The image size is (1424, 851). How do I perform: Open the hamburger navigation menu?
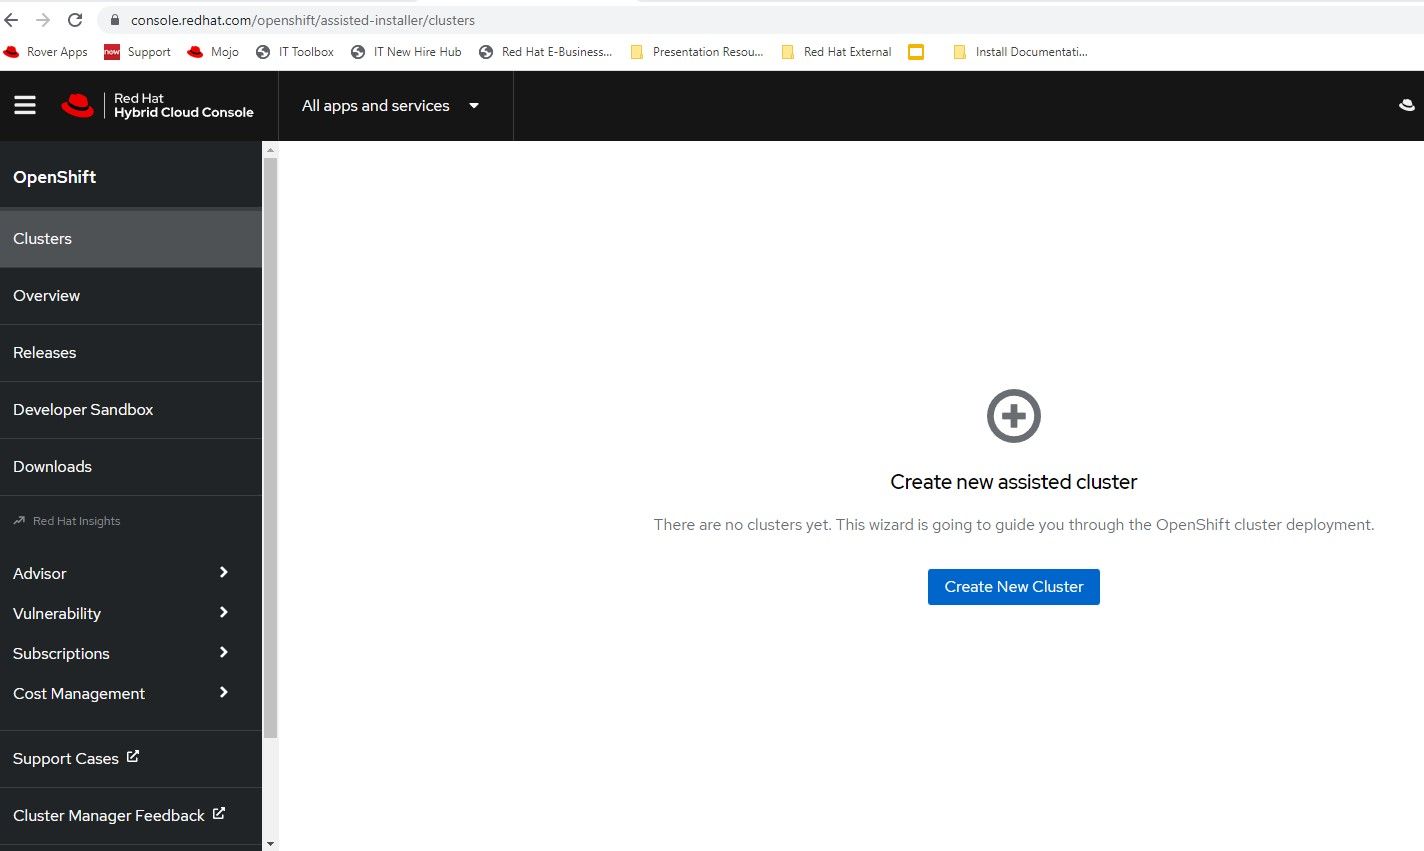pos(25,105)
